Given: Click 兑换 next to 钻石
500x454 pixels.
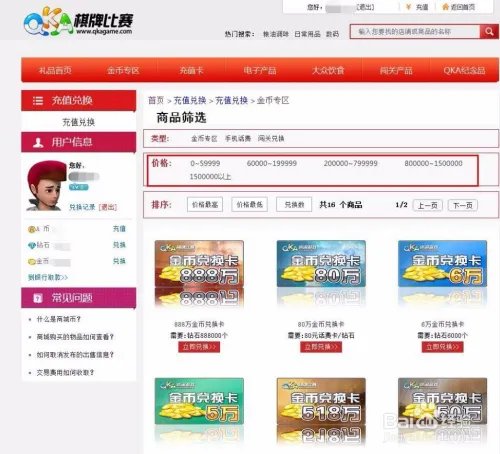Looking at the screenshot, I should coord(119,245).
